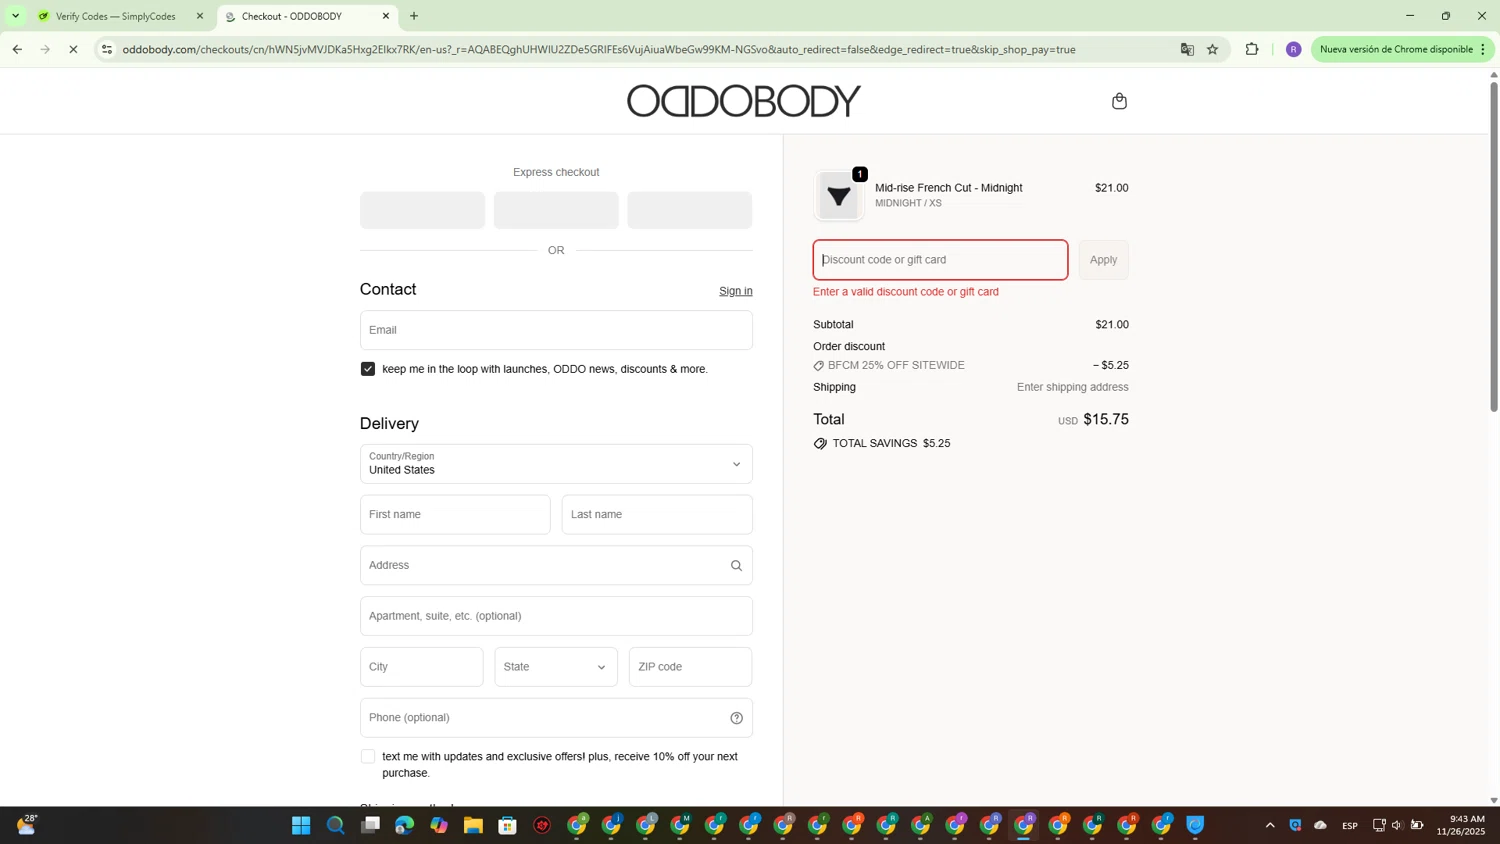Open the tab search dropdown arrow

(x=15, y=16)
